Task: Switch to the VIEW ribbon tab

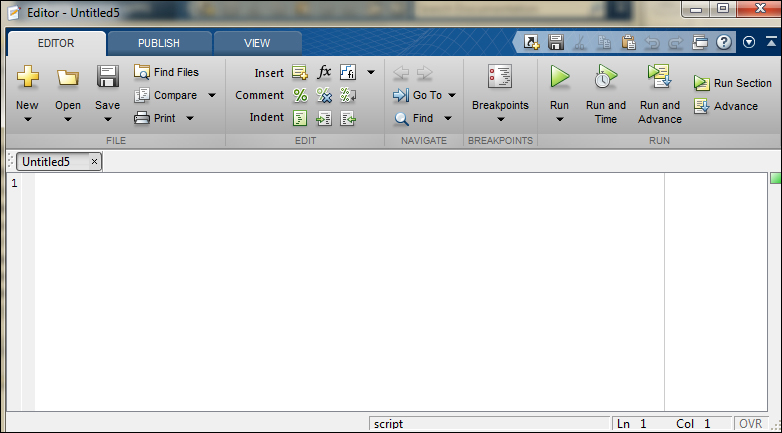Action: pos(257,43)
